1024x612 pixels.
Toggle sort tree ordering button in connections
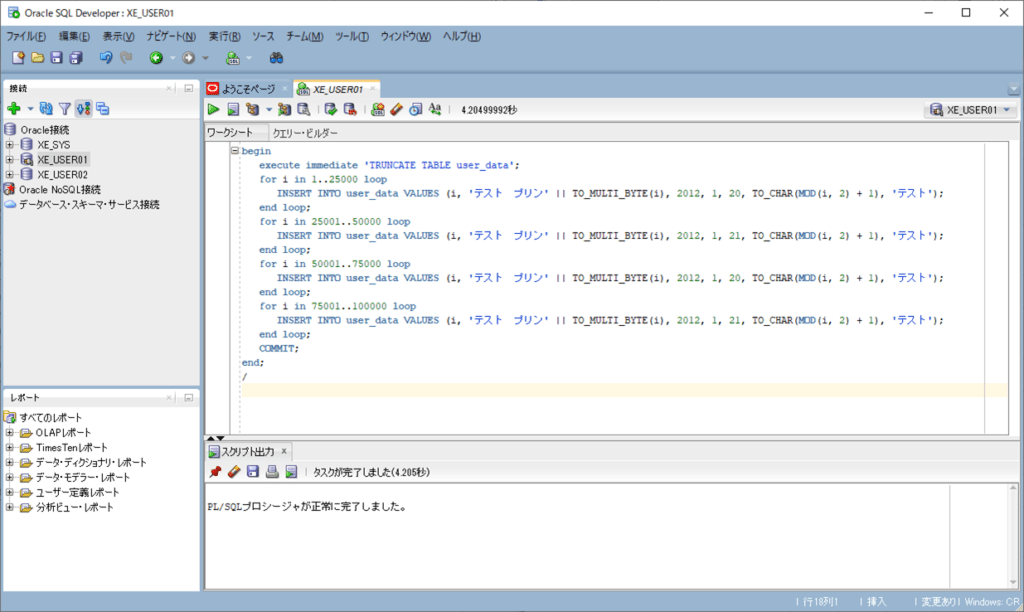coord(84,108)
